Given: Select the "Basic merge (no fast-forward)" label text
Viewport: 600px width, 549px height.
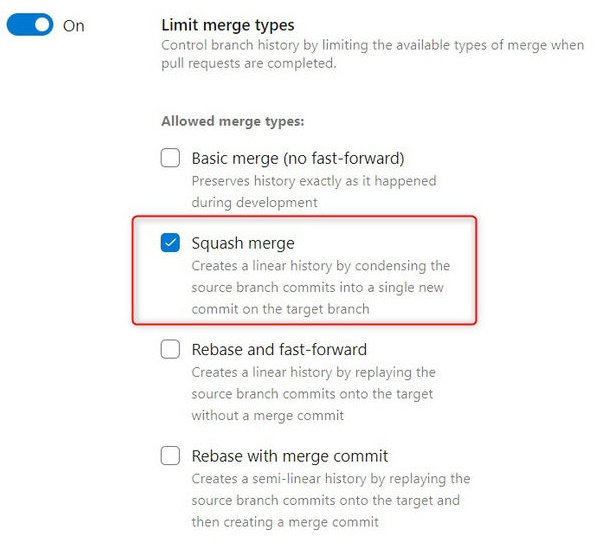Looking at the screenshot, I should point(297,158).
